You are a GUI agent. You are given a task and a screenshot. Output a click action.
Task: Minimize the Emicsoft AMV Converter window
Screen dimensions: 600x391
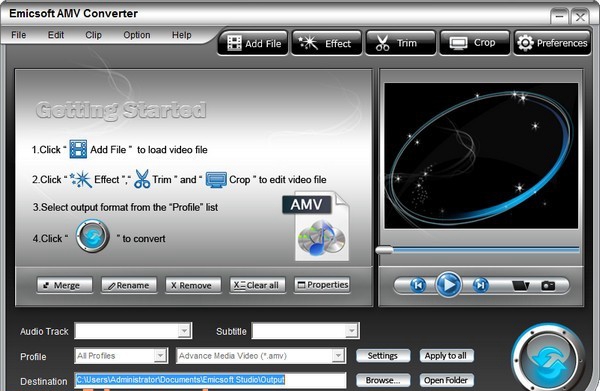pos(559,17)
